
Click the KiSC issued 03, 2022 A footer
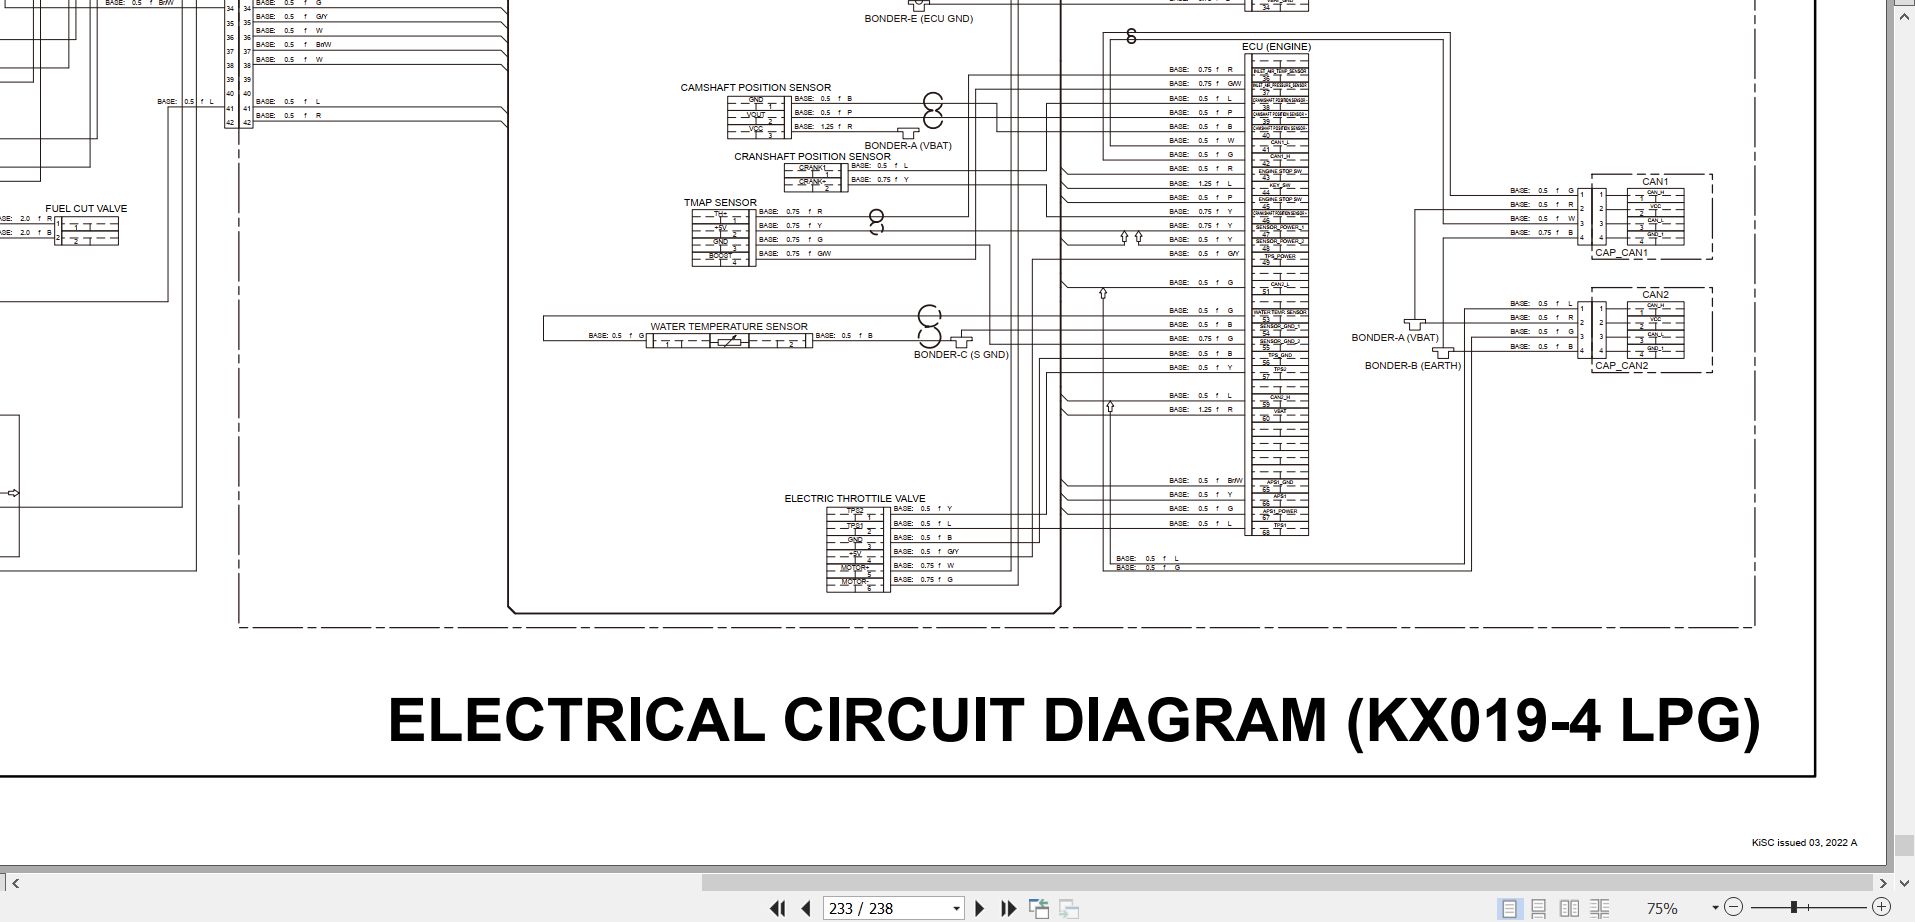1804,843
